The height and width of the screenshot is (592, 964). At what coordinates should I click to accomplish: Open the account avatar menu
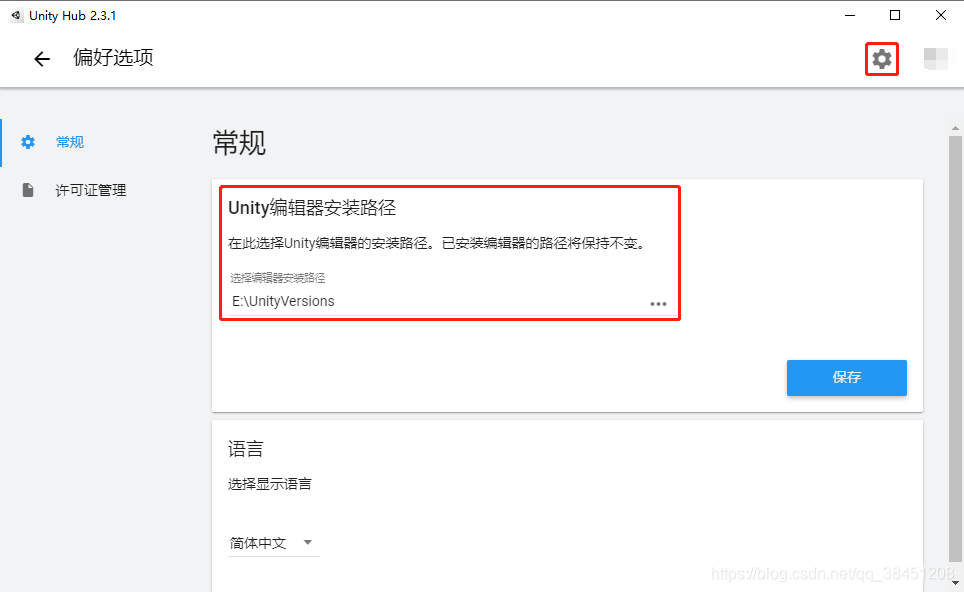pyautogui.click(x=936, y=59)
